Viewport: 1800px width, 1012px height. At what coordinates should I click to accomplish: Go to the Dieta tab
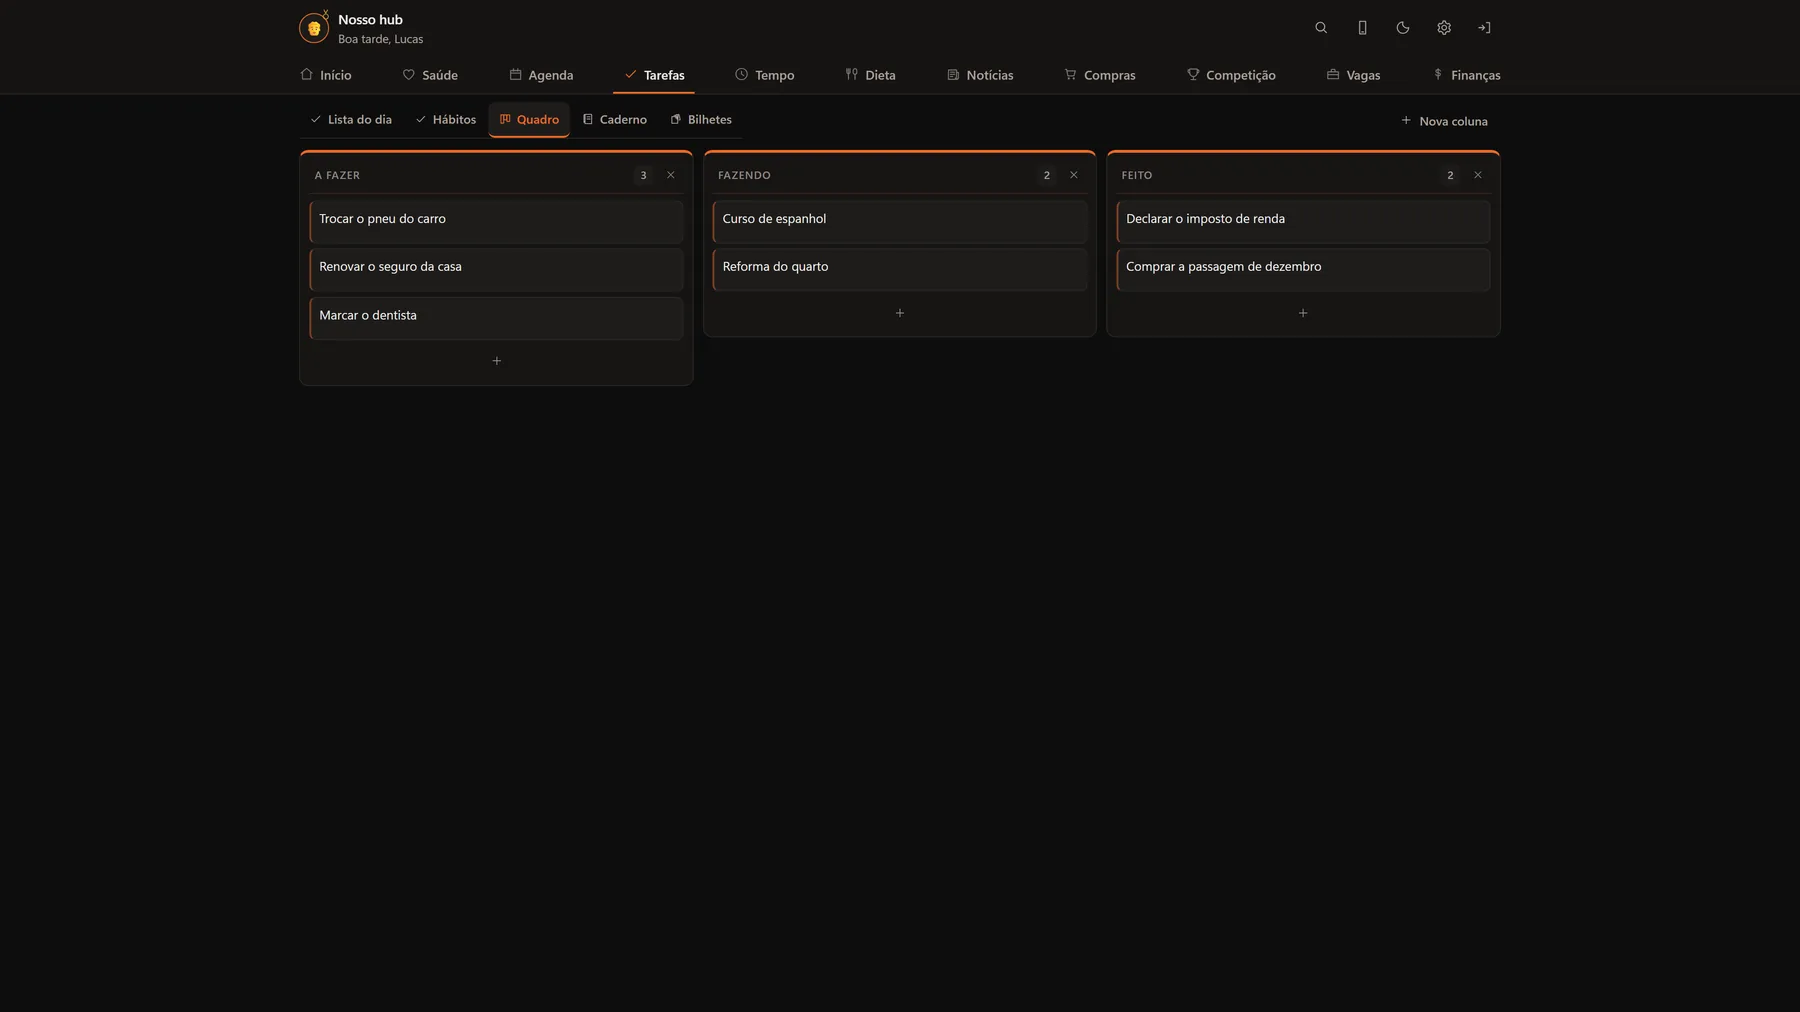point(870,75)
